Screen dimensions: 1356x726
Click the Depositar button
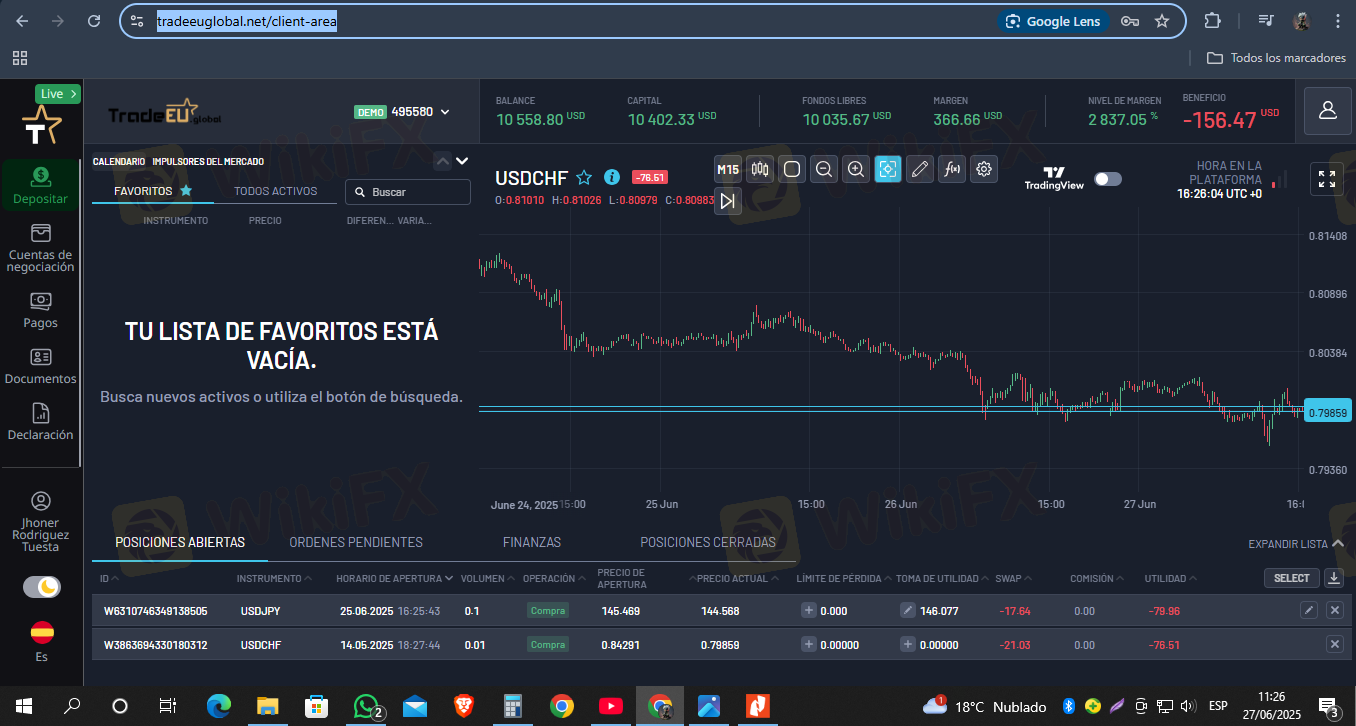point(40,185)
